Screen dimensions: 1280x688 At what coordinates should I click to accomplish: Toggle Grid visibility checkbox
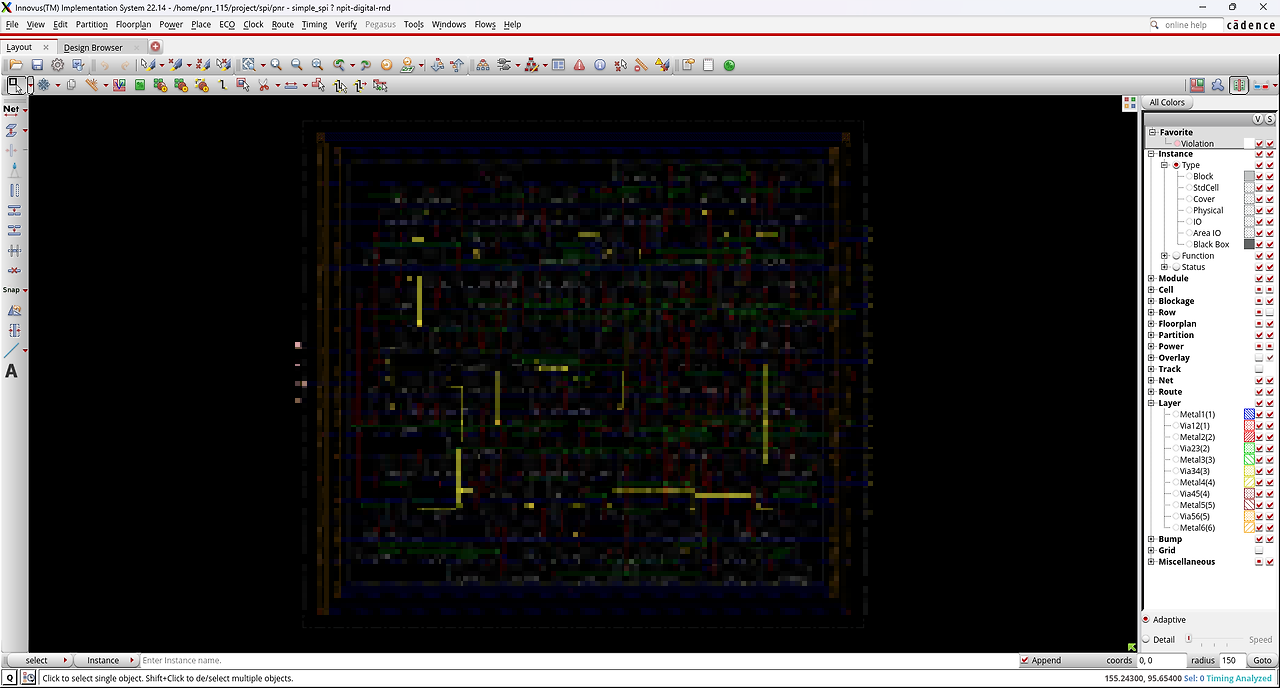point(1259,551)
